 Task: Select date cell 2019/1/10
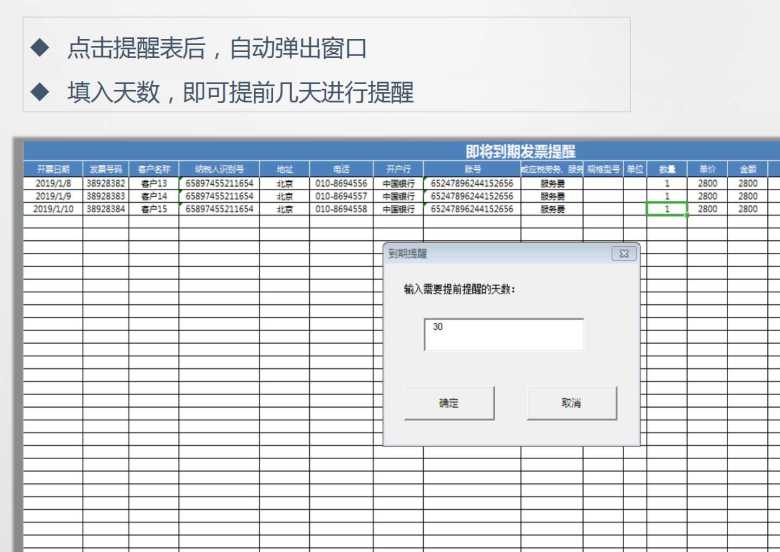pyautogui.click(x=53, y=209)
